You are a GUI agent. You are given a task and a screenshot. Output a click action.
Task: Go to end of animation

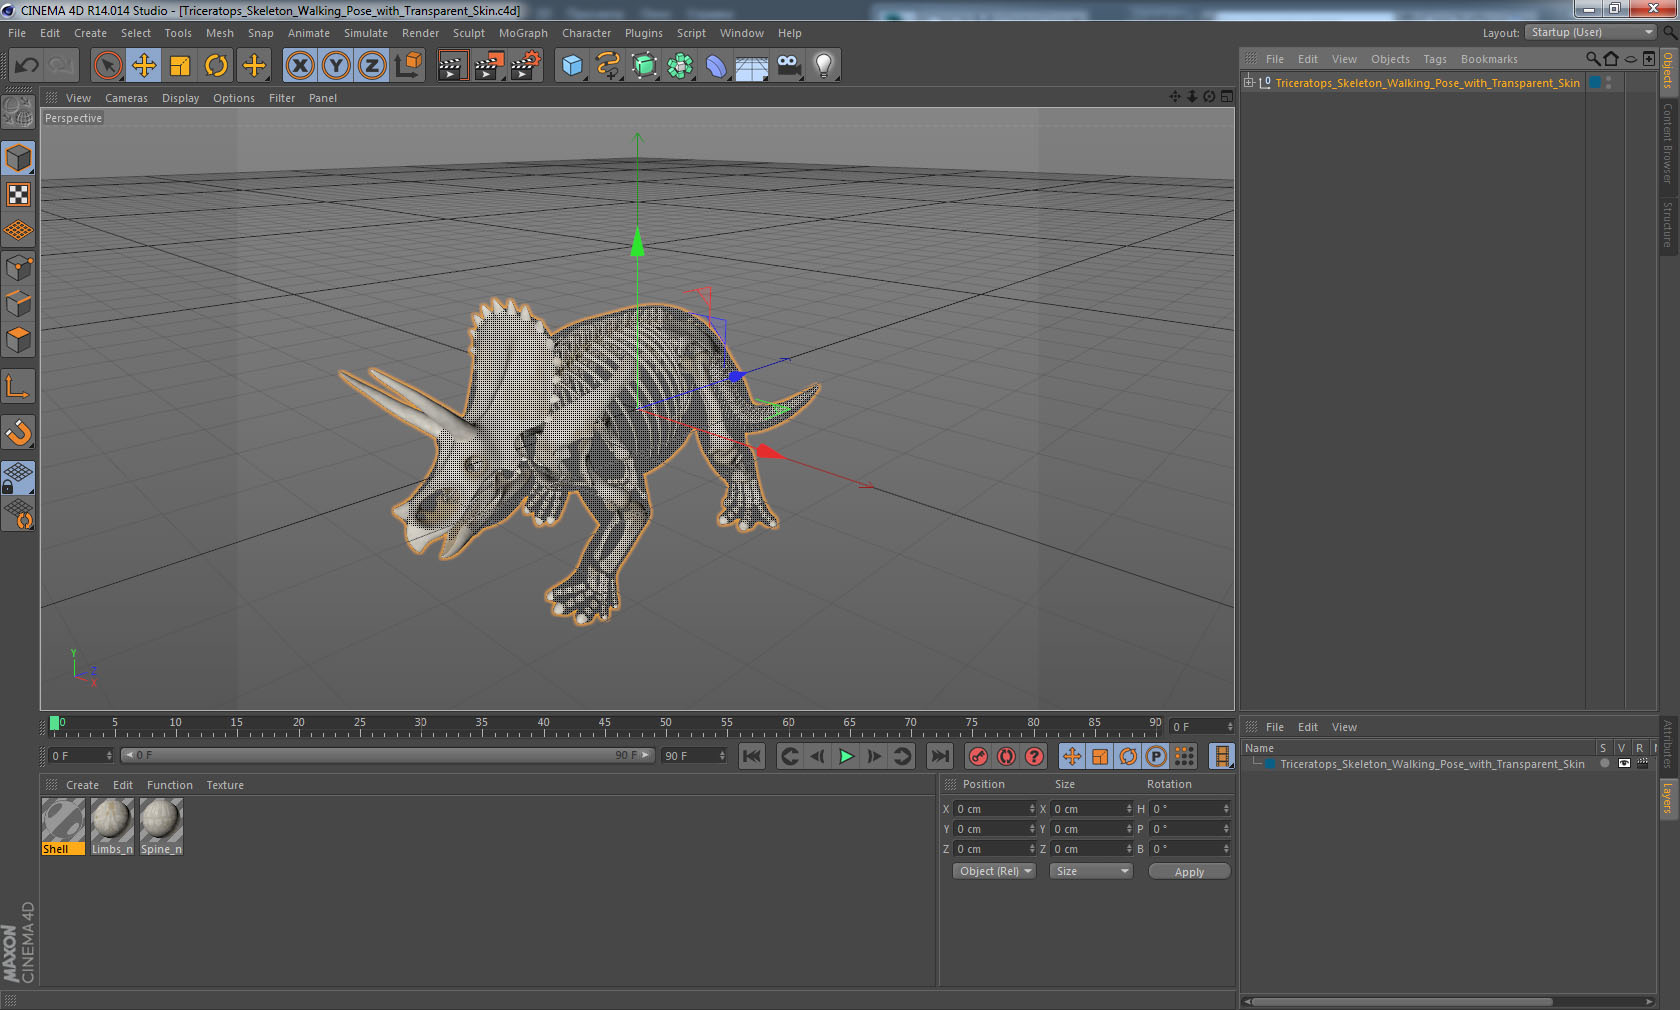tap(940, 756)
